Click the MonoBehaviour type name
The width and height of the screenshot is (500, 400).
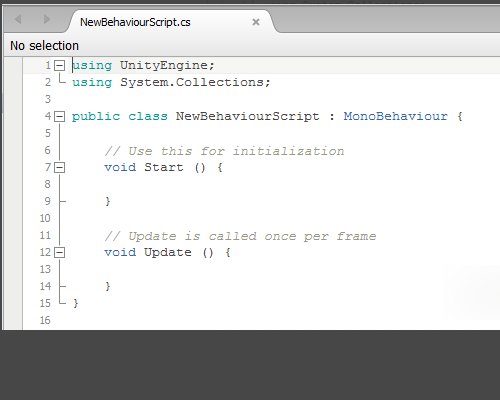(396, 116)
